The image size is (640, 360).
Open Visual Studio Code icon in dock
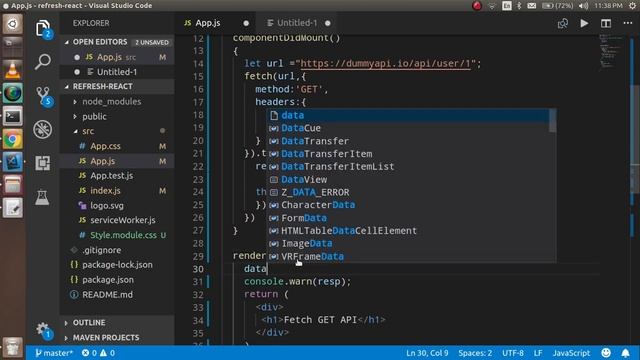pyautogui.click(x=13, y=162)
